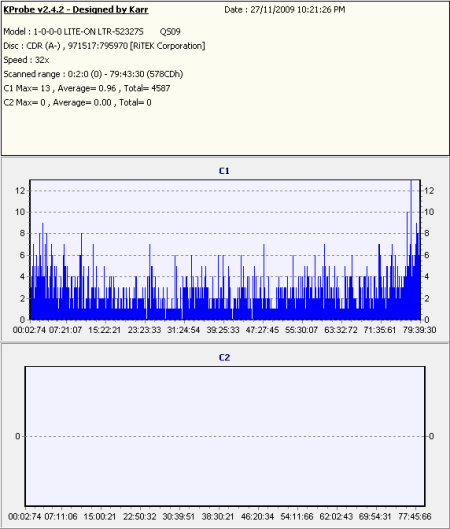Click the 00:02:74 label under C1 chart
Screen dimensions: 450x529
tap(29, 330)
